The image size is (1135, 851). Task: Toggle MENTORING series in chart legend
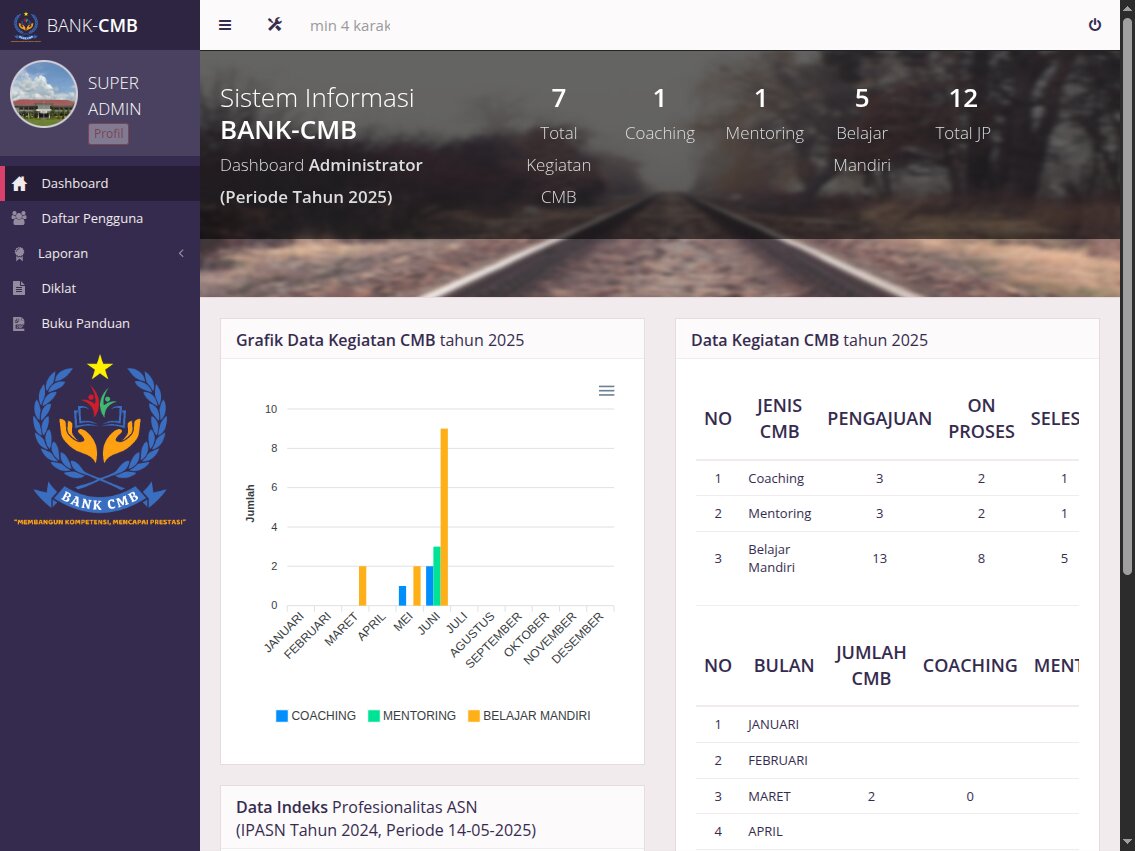[x=412, y=716]
